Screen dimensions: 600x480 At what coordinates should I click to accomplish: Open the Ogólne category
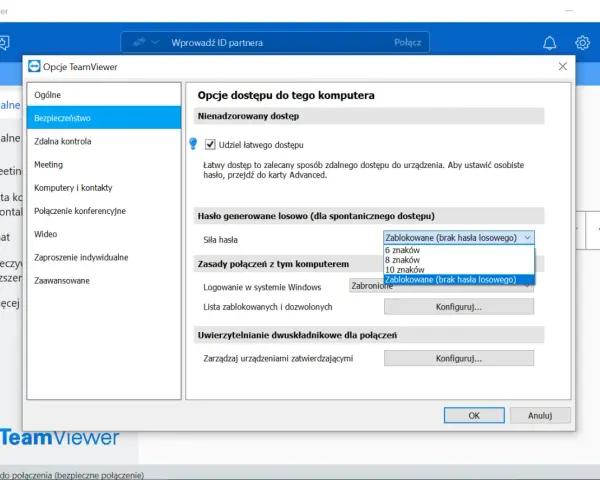(x=104, y=95)
